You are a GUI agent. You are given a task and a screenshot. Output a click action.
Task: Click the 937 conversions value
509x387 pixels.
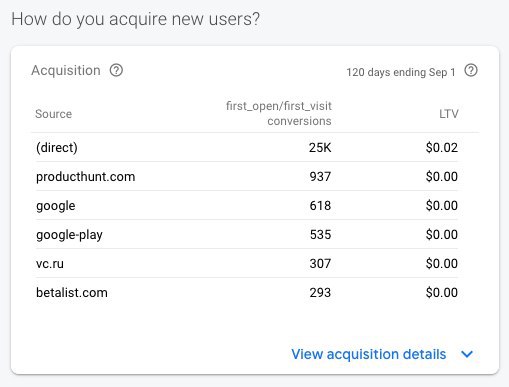[x=320, y=176]
